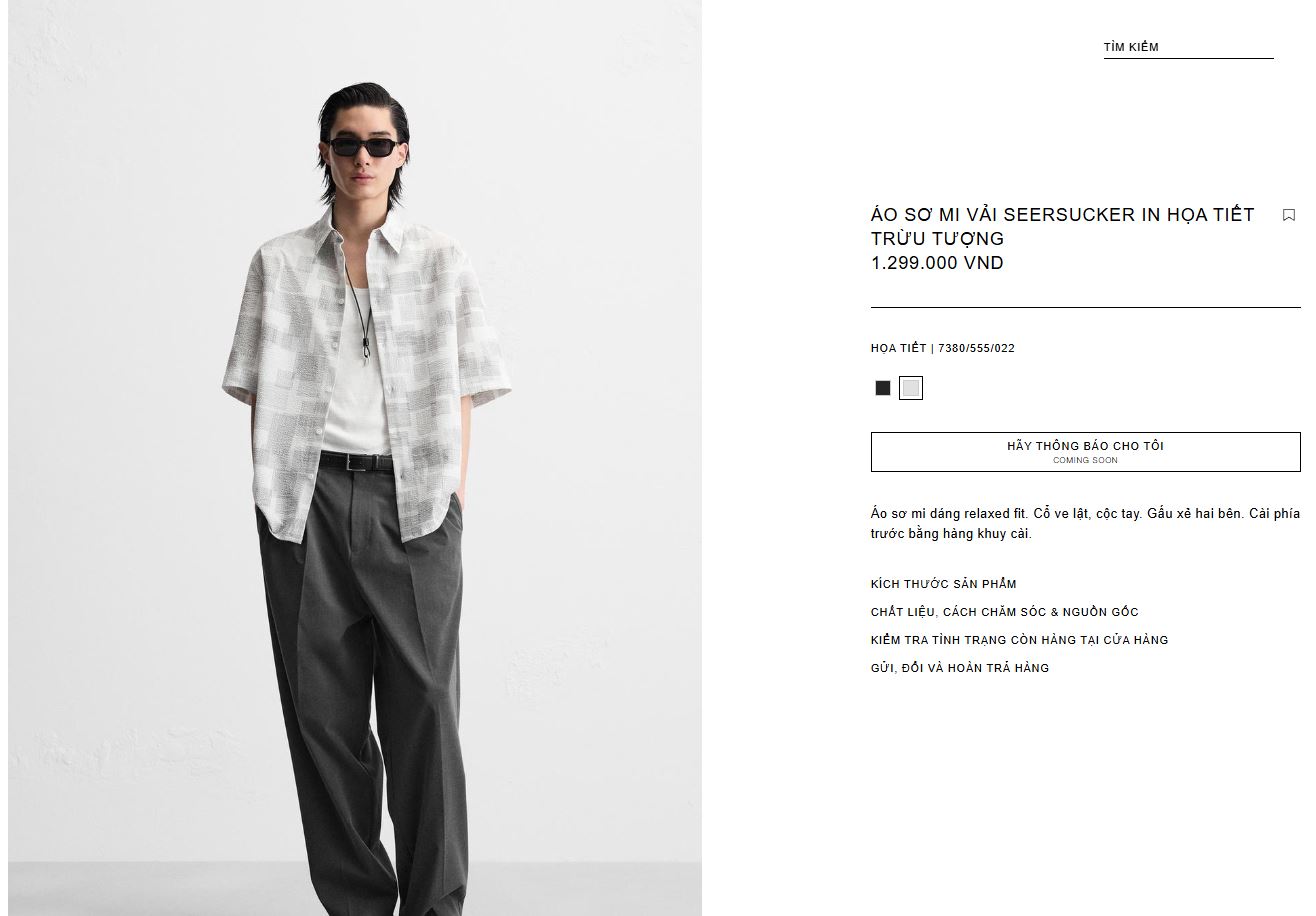
Task: Click the COMING SOON subtext
Action: [x=1086, y=461]
